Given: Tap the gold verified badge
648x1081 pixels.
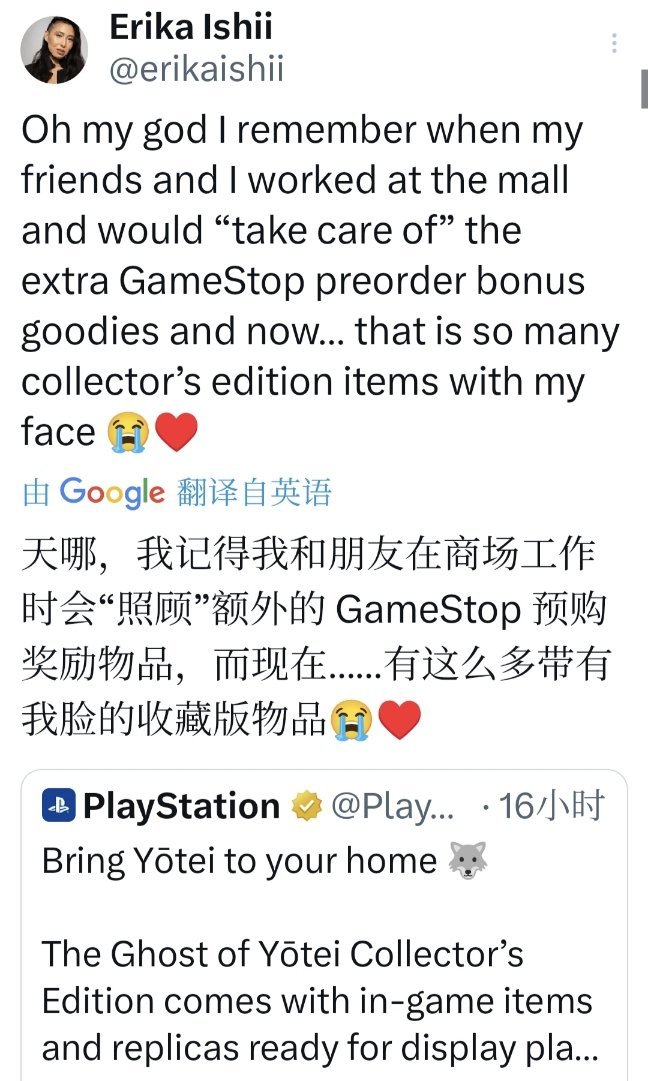Looking at the screenshot, I should click(306, 806).
